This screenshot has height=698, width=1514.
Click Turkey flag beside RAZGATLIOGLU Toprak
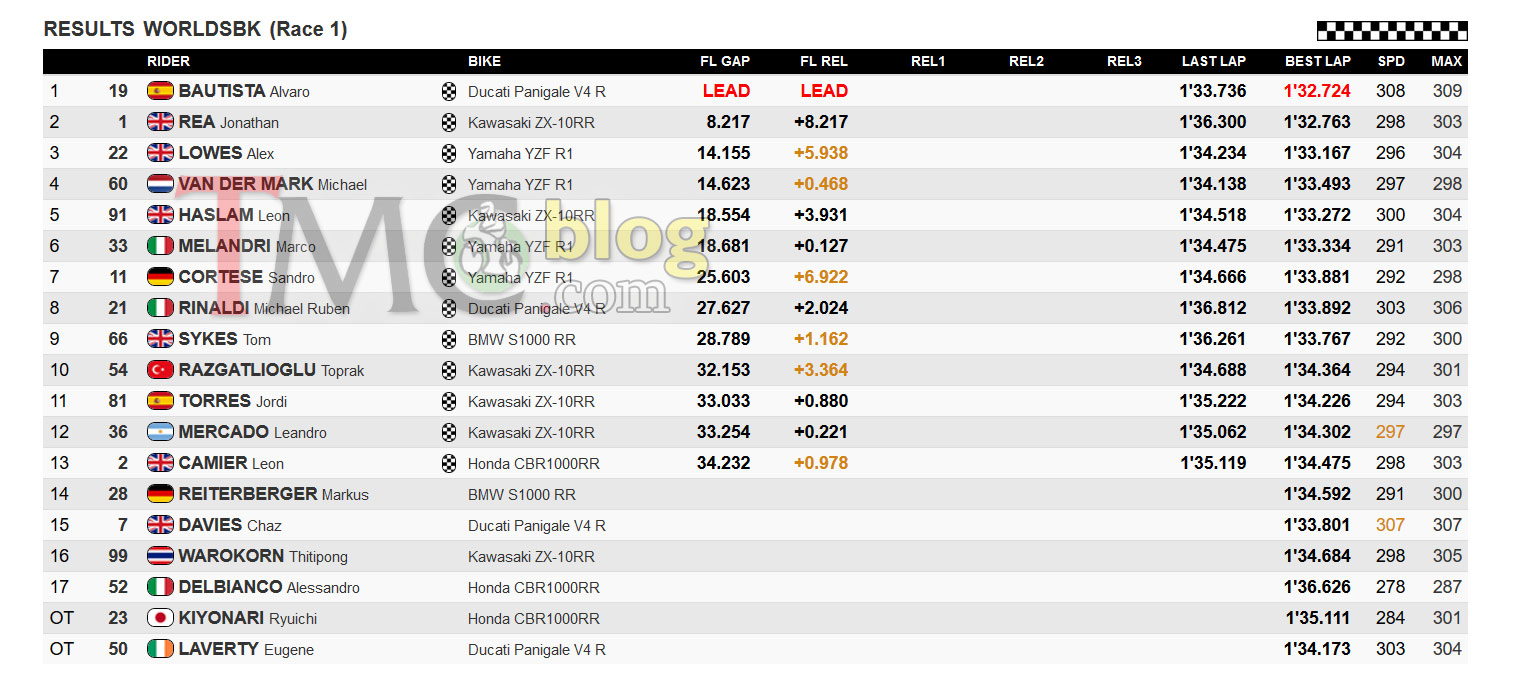(160, 370)
